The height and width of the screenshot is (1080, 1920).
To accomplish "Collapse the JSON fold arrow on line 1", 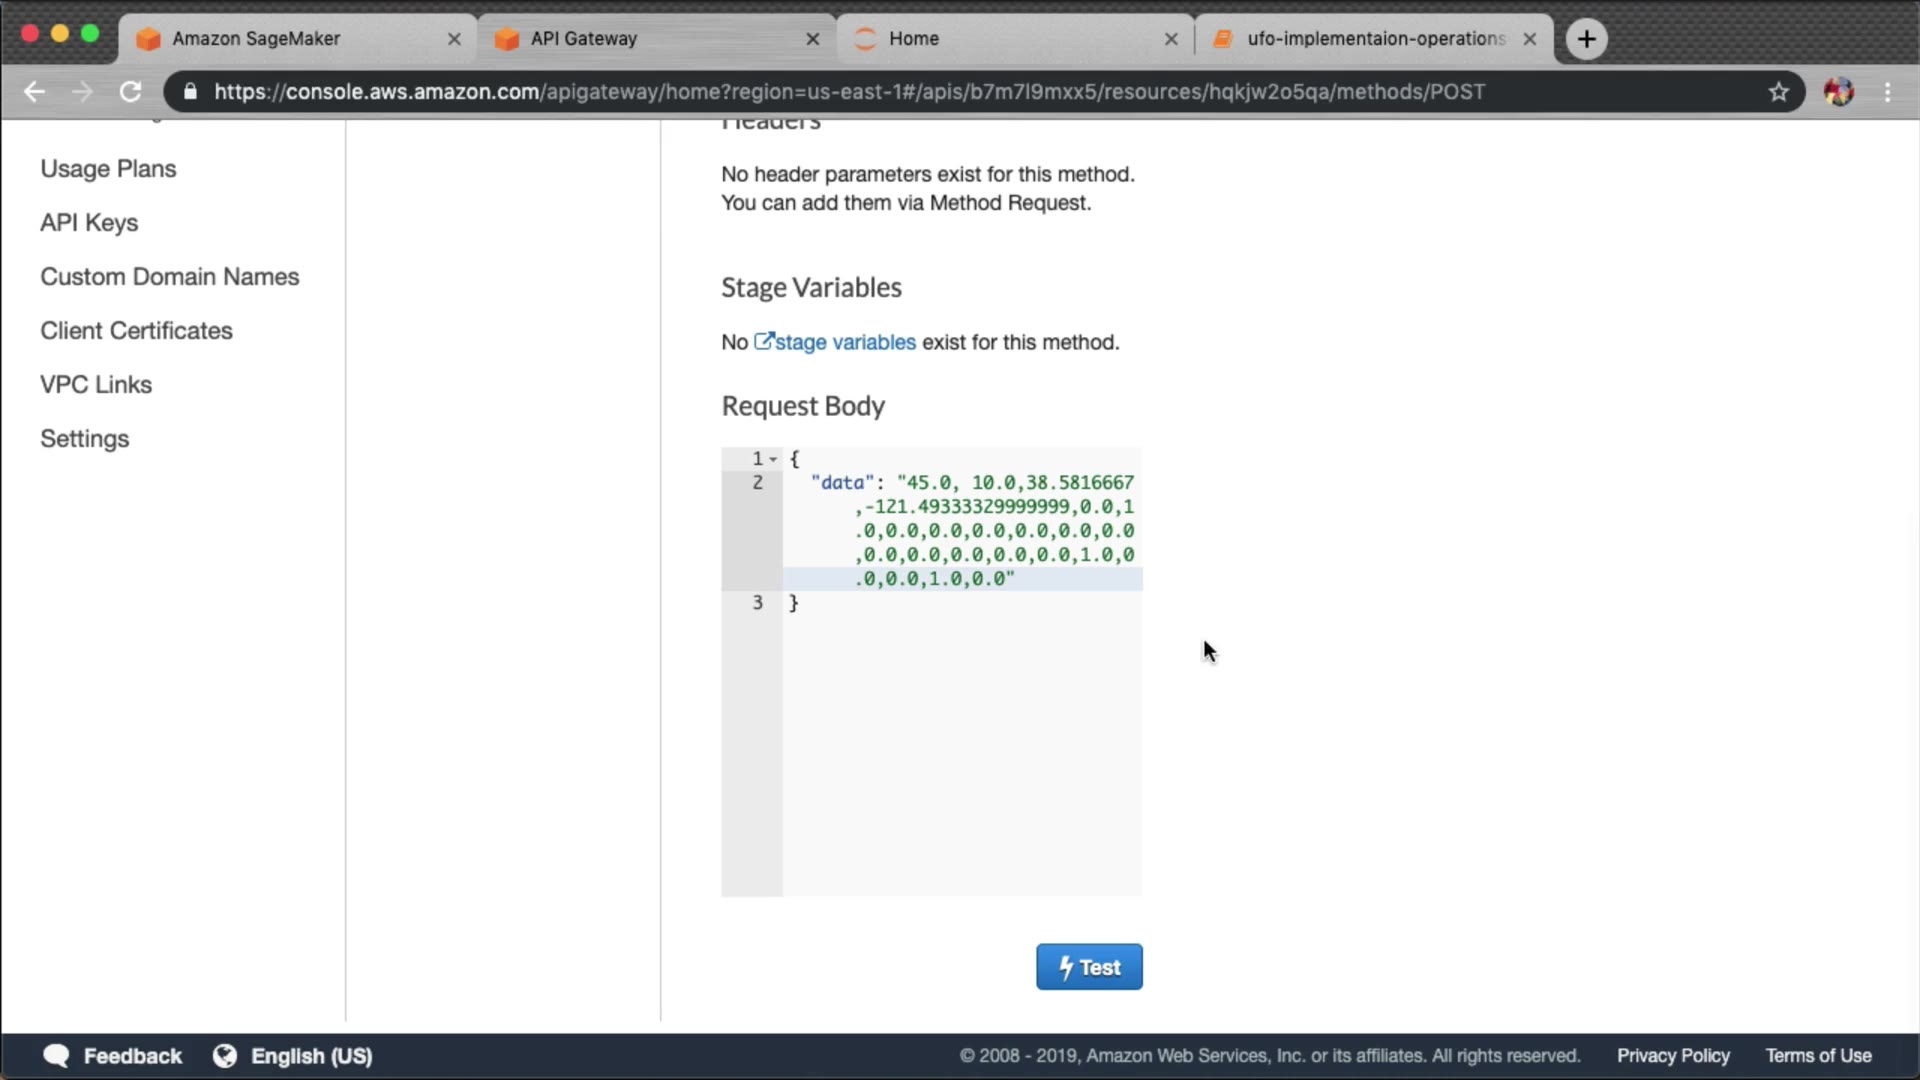I will coord(773,459).
